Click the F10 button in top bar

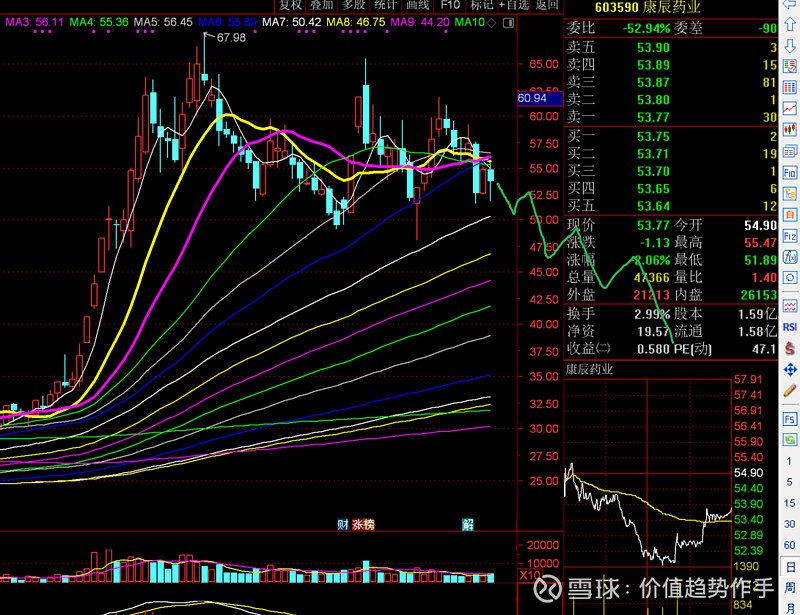click(x=450, y=5)
